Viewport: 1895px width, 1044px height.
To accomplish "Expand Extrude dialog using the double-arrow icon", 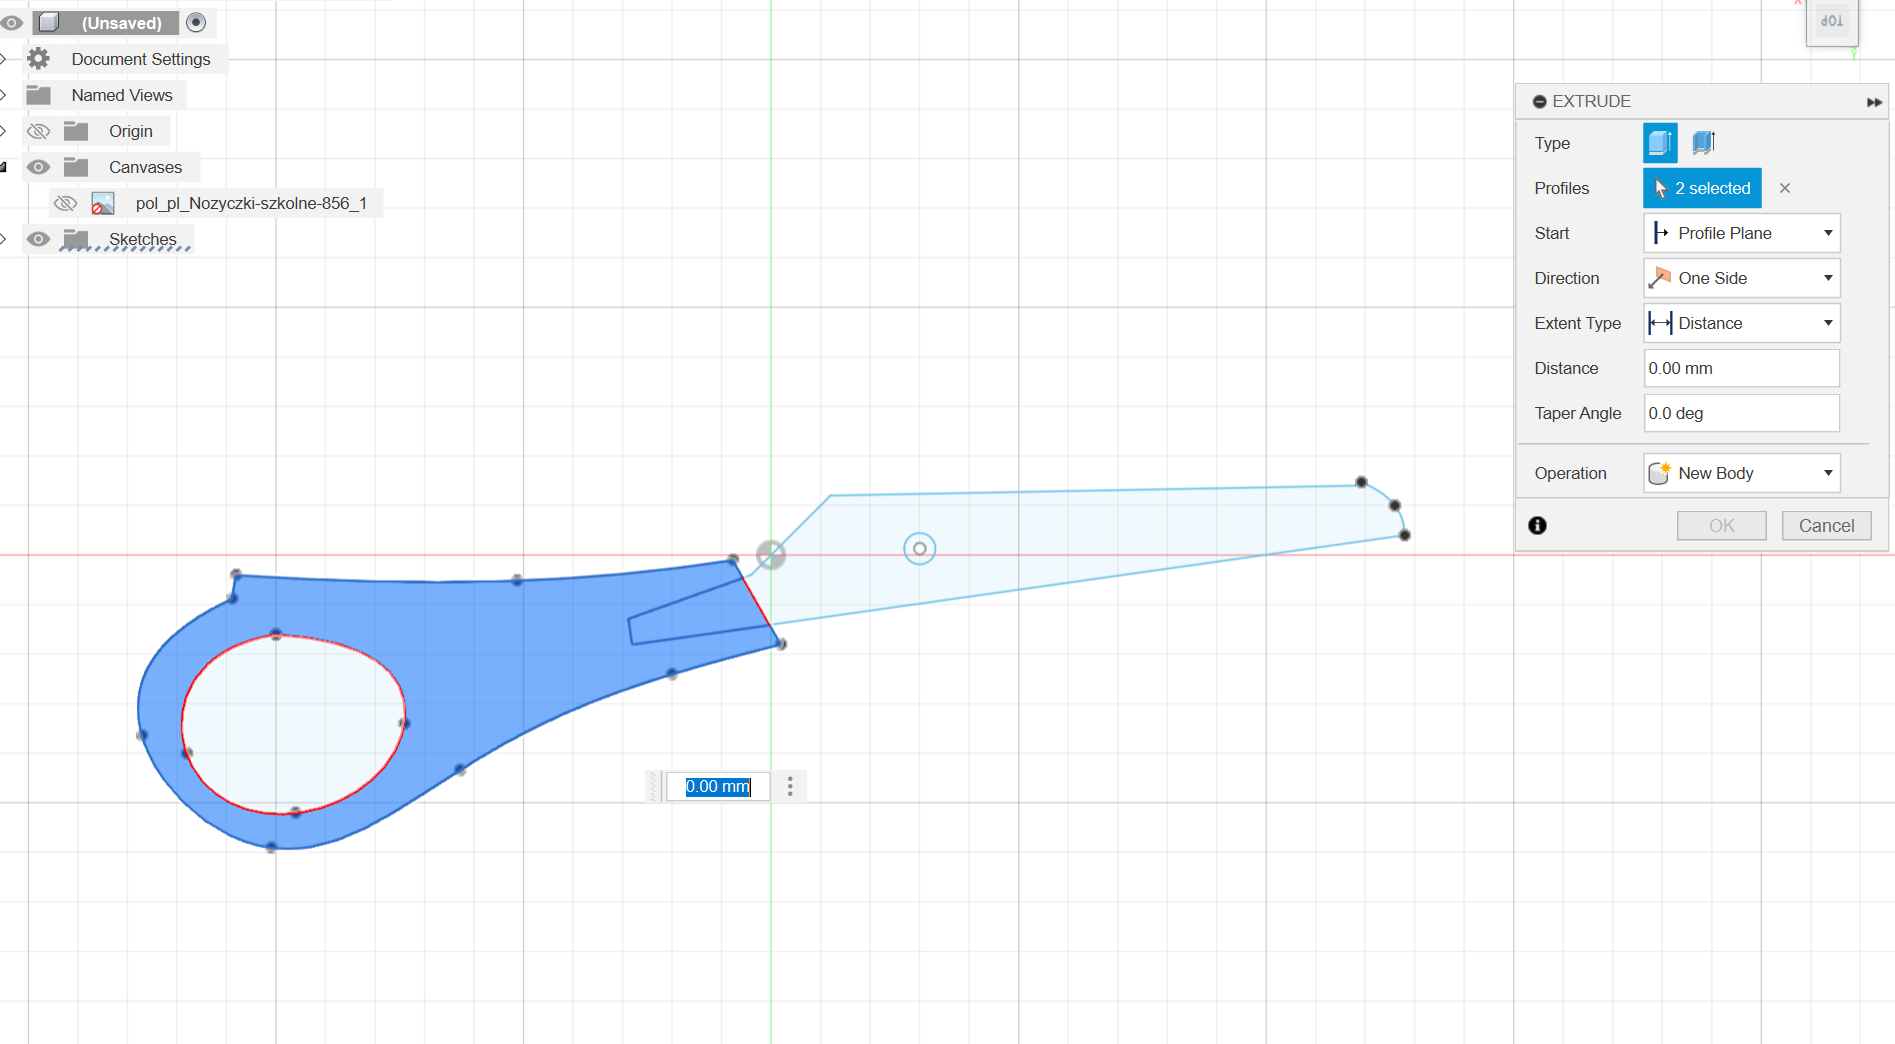I will [x=1874, y=102].
